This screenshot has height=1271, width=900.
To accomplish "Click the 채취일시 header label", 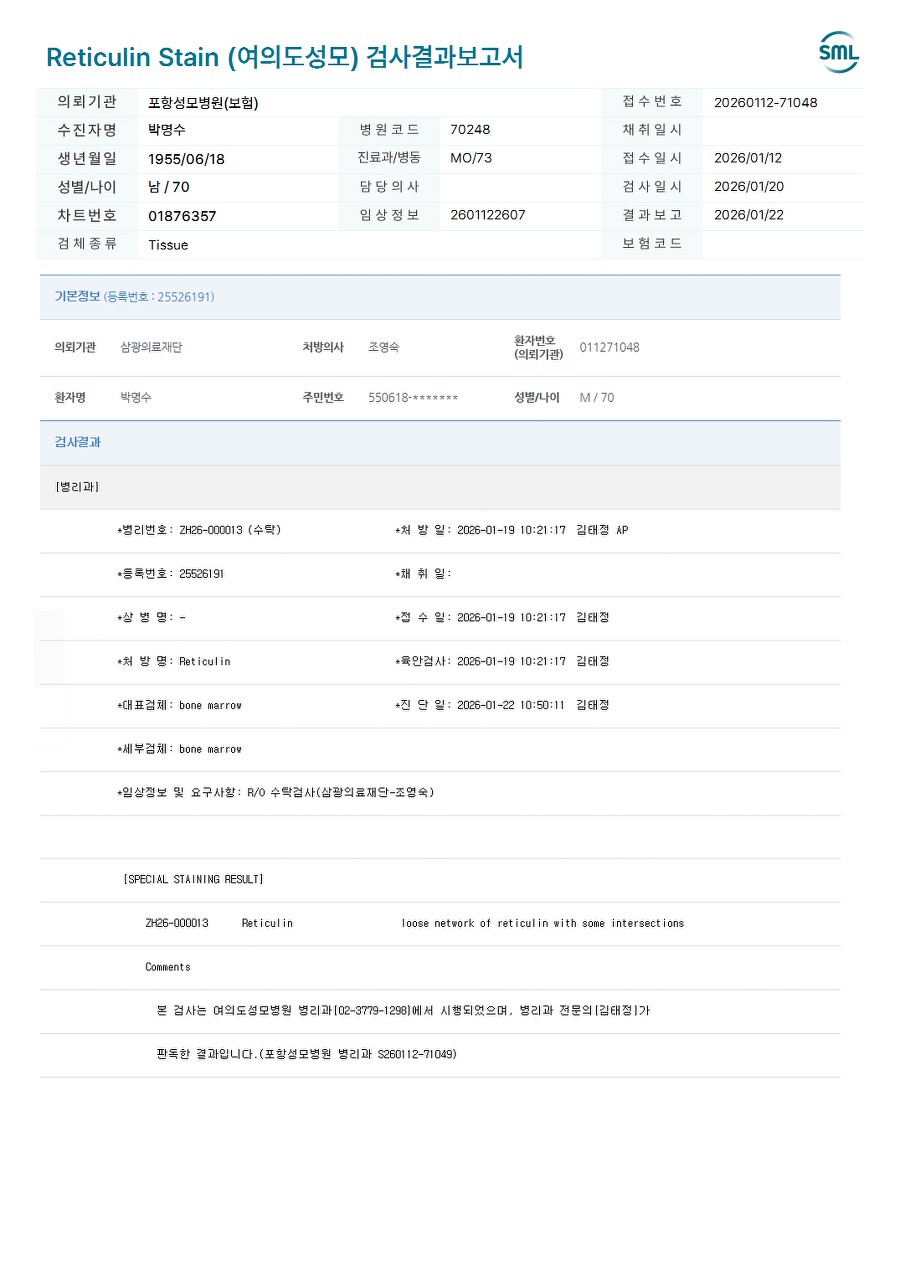I will (x=652, y=129).
